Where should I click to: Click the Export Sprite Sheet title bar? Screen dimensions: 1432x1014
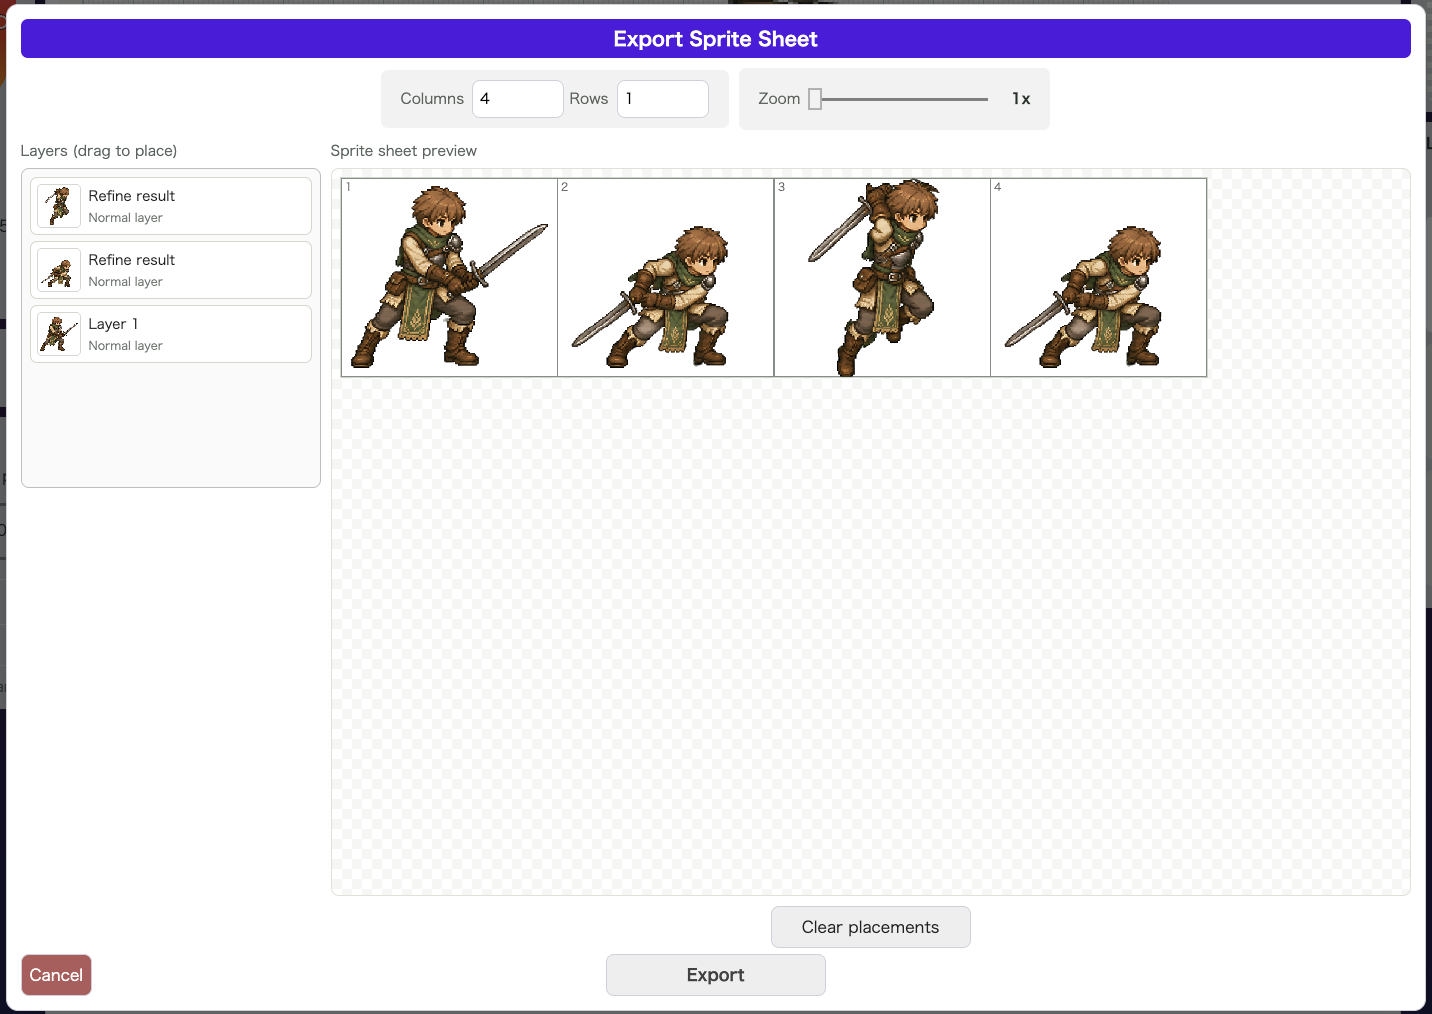(x=716, y=39)
